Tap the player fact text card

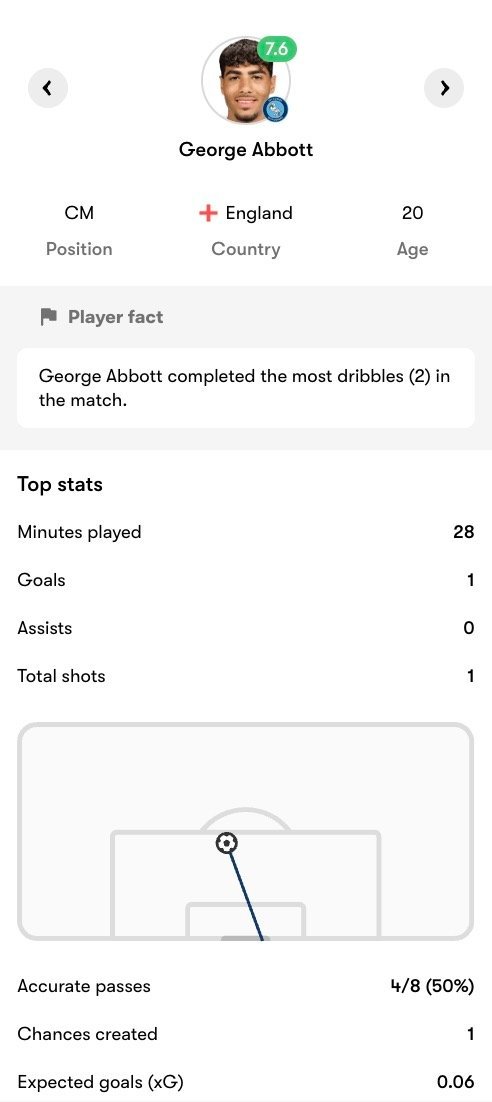pos(246,388)
